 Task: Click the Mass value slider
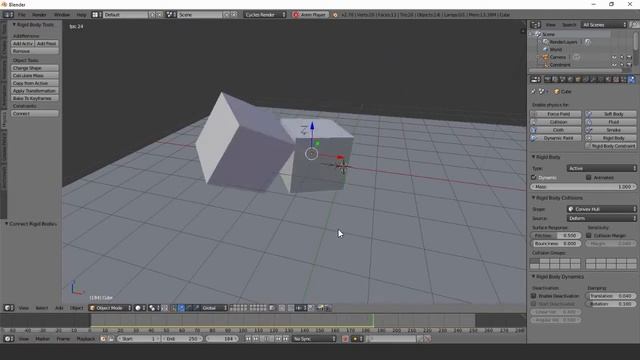point(584,187)
